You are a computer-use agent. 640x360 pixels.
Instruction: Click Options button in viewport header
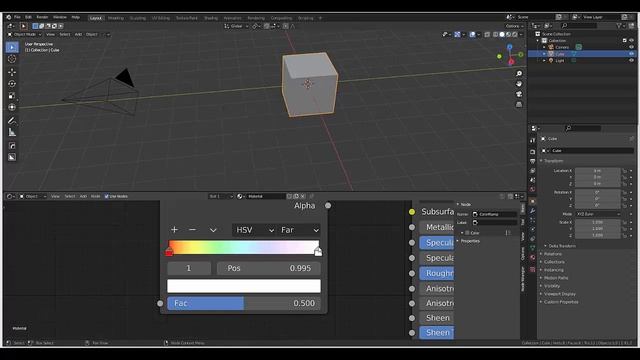515,26
